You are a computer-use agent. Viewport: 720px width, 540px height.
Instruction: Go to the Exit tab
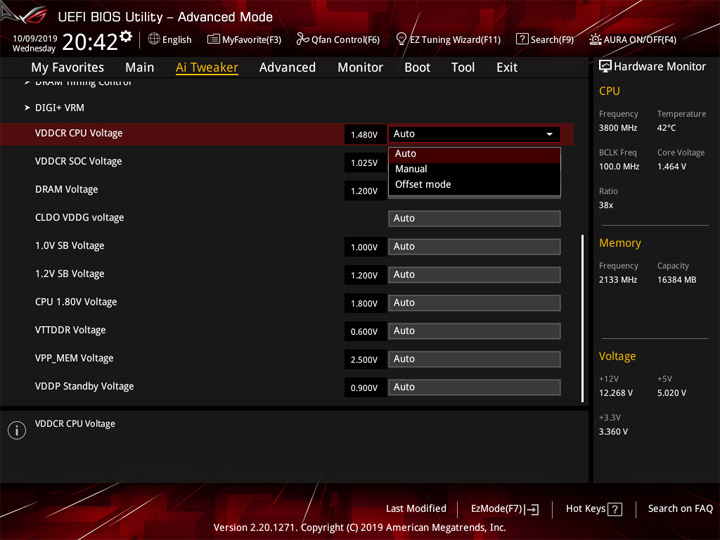[507, 68]
